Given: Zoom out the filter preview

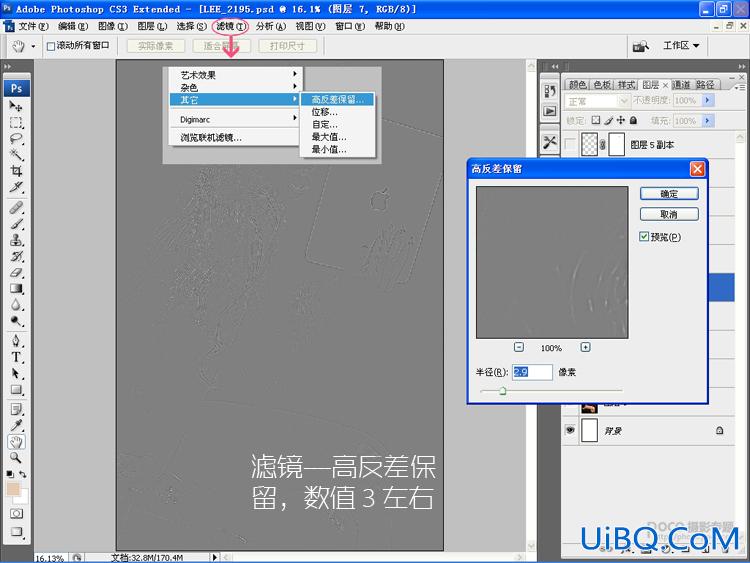Looking at the screenshot, I should point(519,347).
